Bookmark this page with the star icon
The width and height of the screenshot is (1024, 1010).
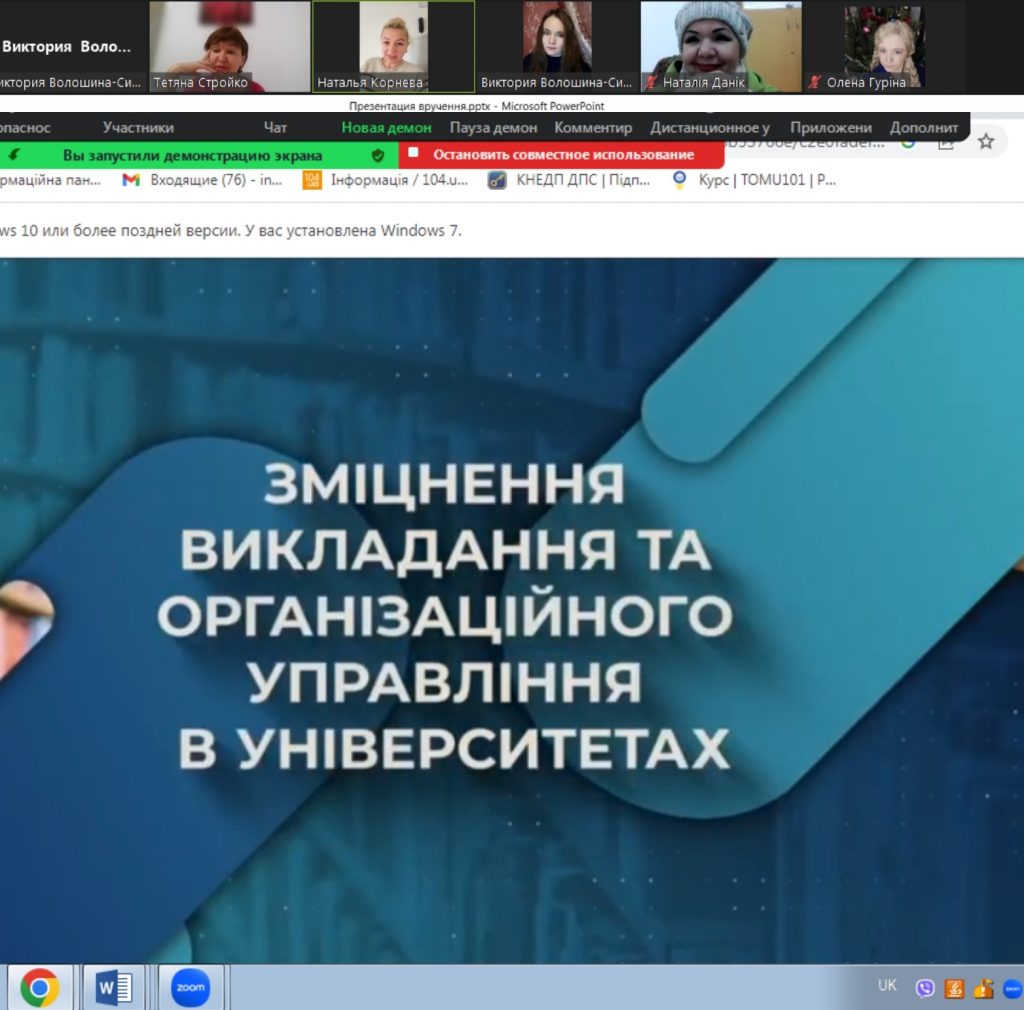(986, 142)
